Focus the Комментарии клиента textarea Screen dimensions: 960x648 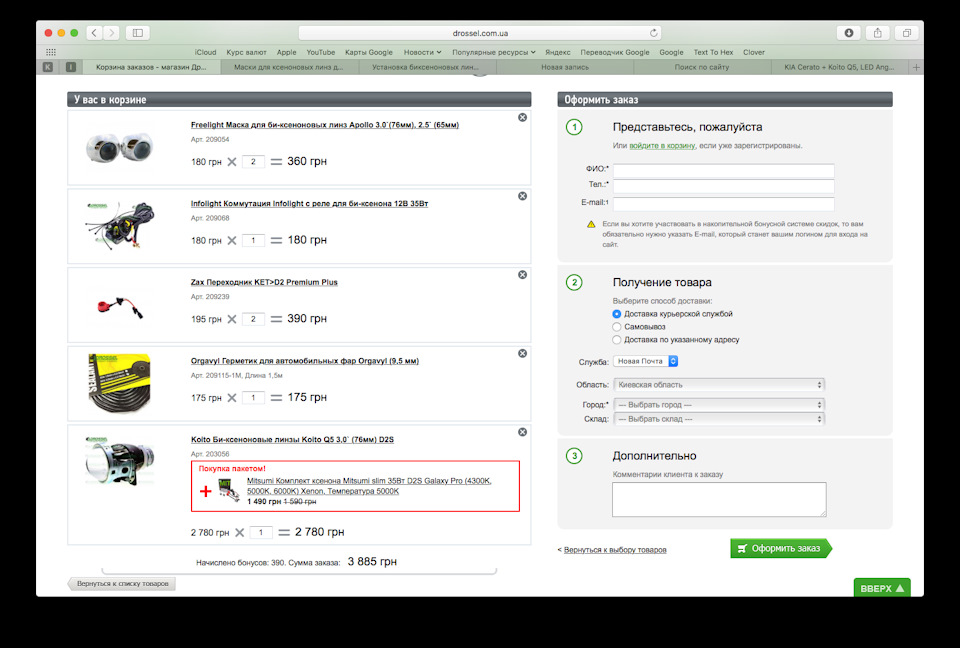tap(719, 499)
